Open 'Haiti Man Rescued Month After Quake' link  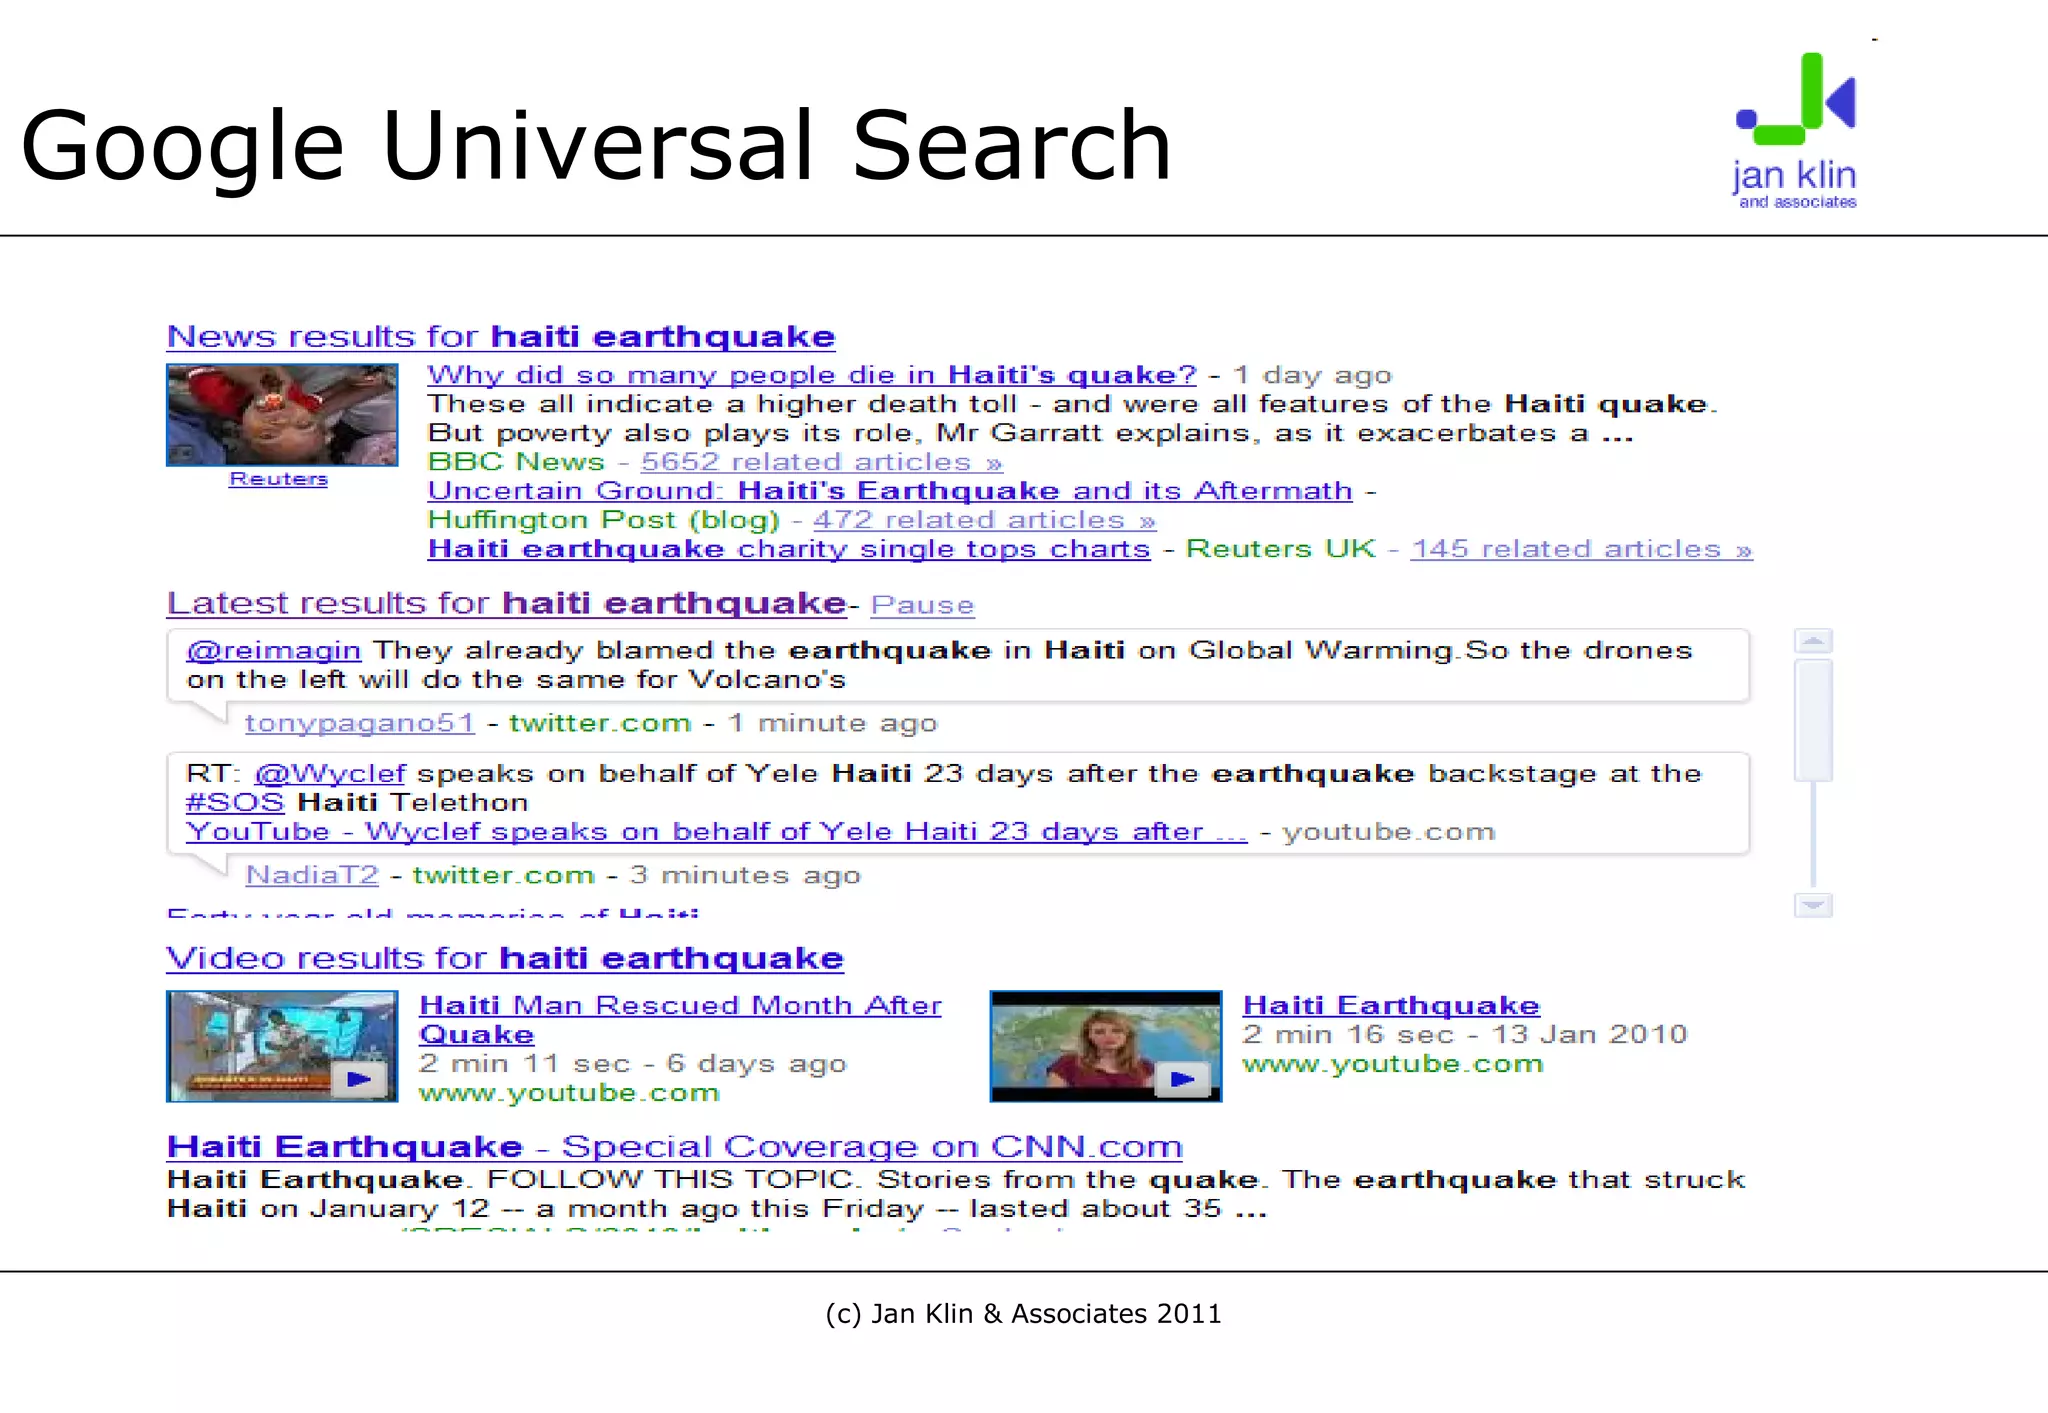tap(680, 1020)
